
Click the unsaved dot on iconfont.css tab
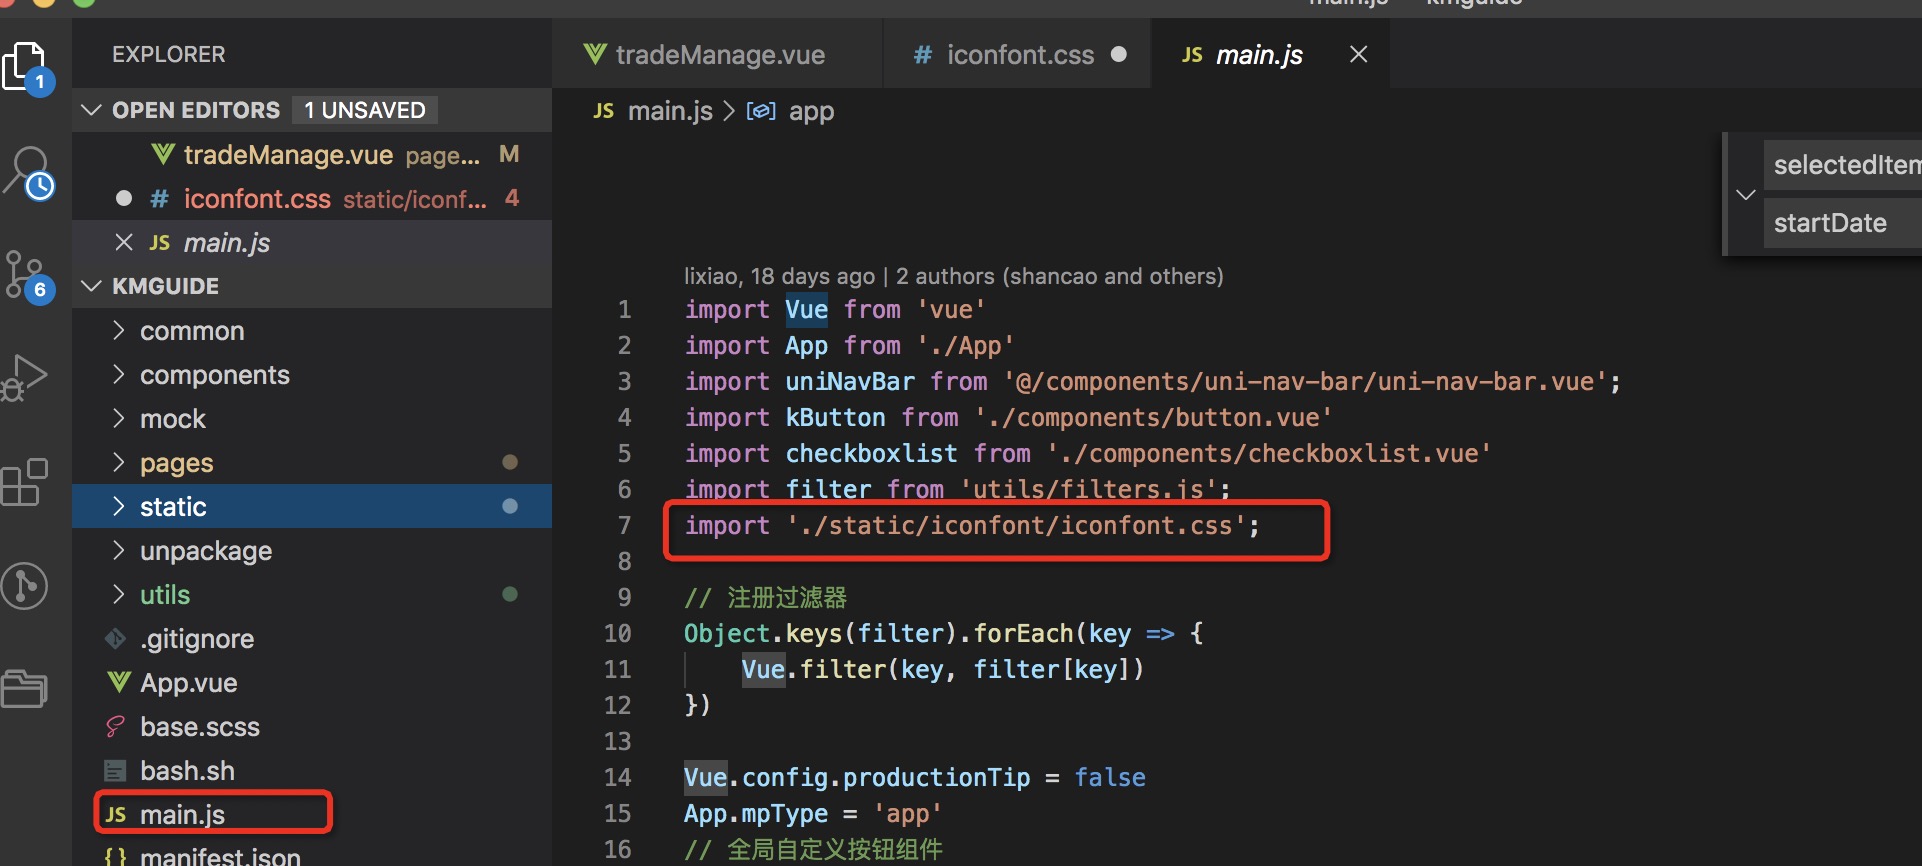pos(1119,54)
